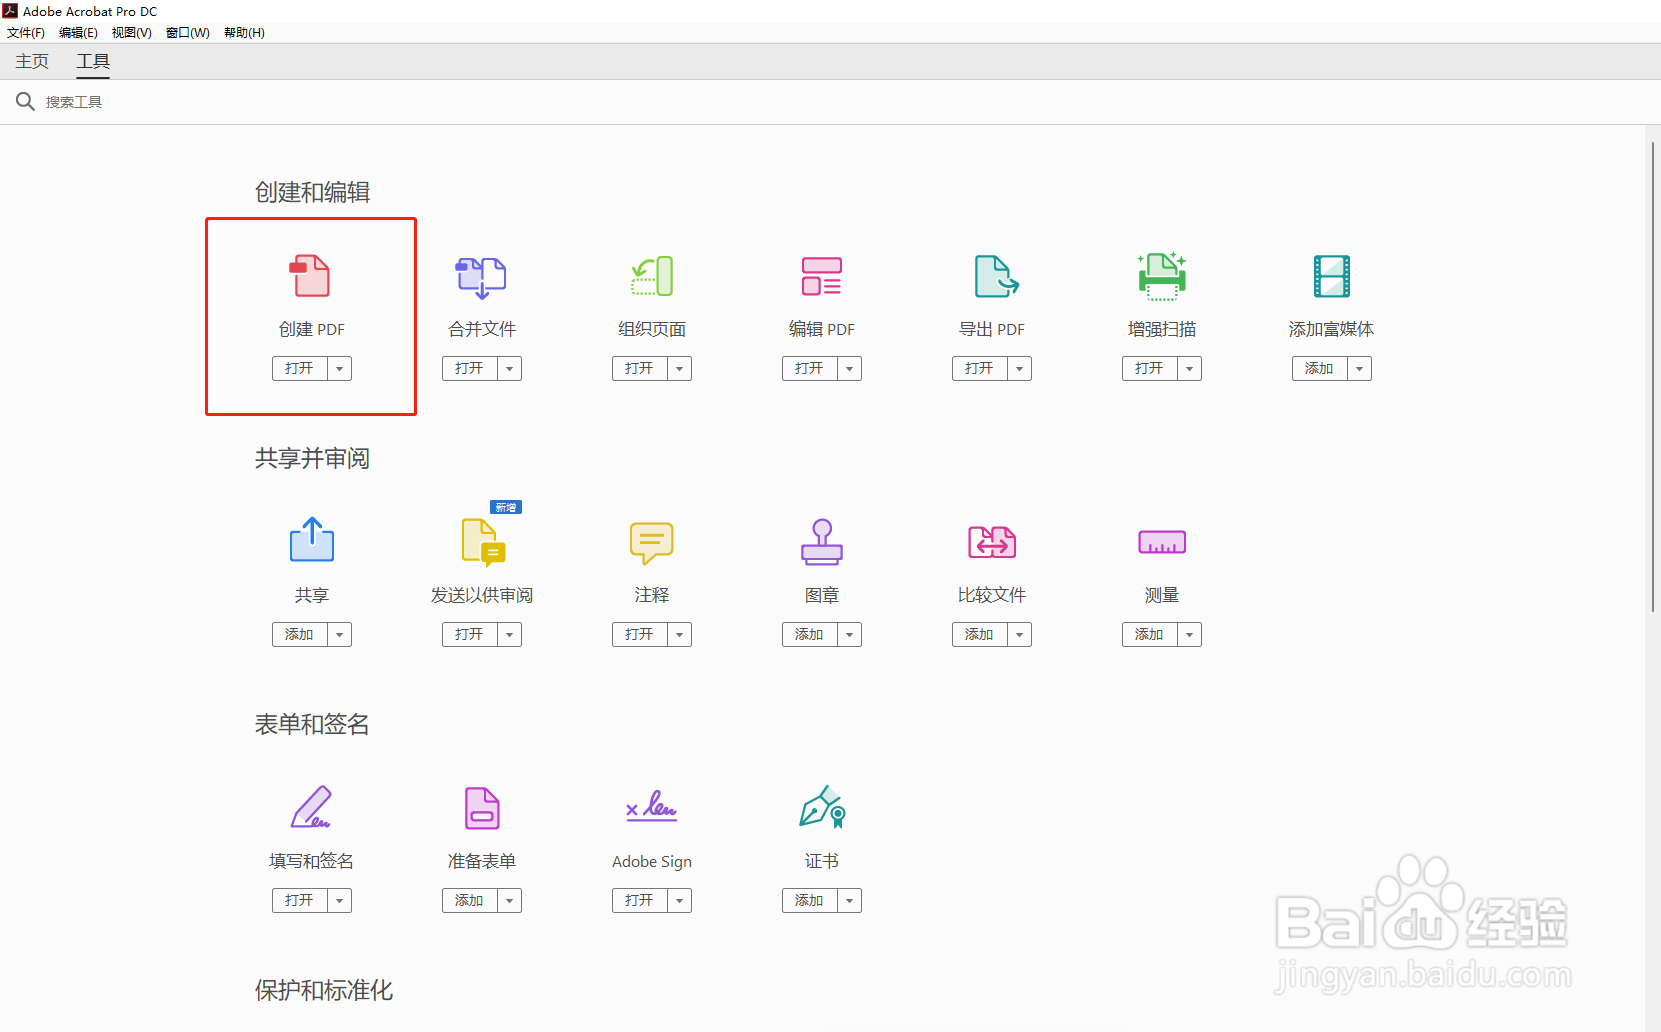Select the Prepare Form (准备表单) icon
The width and height of the screenshot is (1661, 1032).
click(482, 808)
